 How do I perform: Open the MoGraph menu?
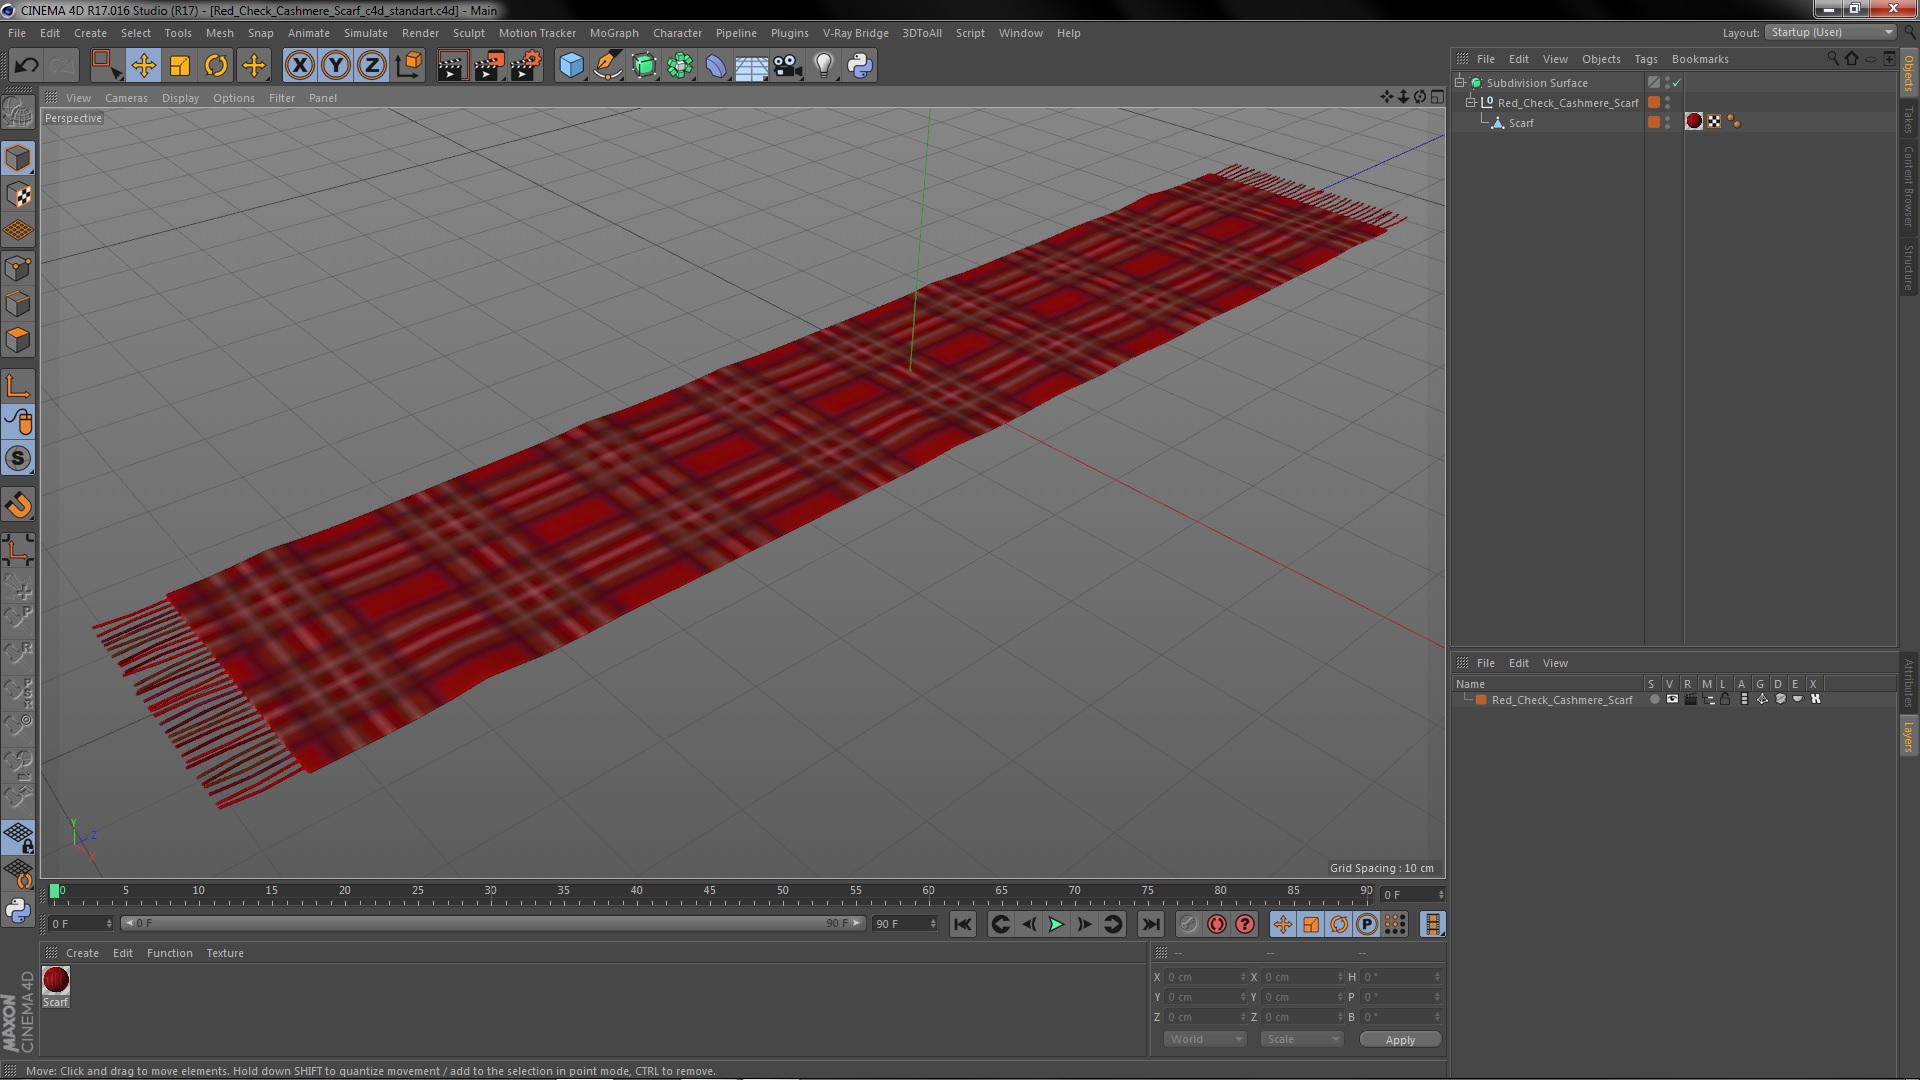pyautogui.click(x=613, y=33)
